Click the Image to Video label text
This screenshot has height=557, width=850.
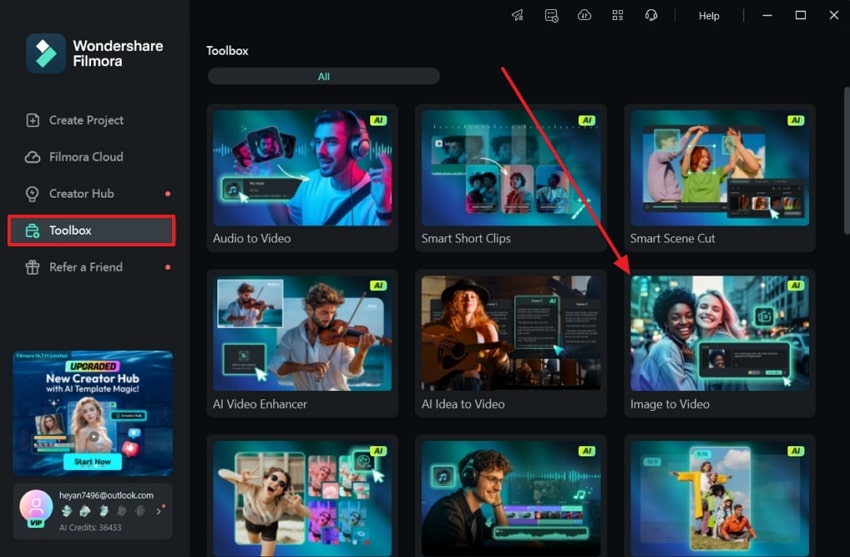[669, 404]
